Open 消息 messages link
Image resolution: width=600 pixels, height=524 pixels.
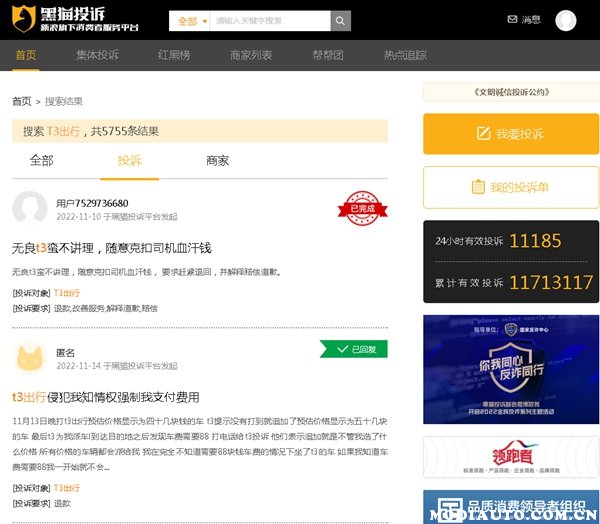531,20
